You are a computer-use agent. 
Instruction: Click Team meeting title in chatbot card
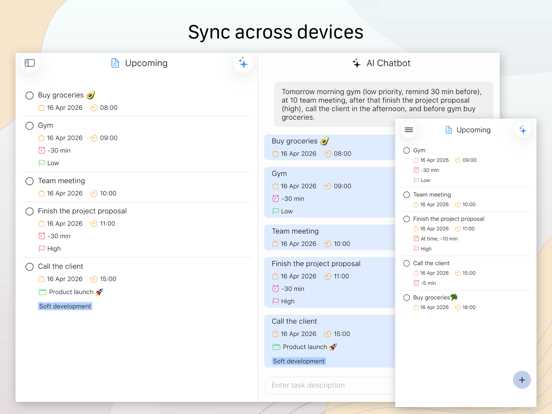point(295,231)
